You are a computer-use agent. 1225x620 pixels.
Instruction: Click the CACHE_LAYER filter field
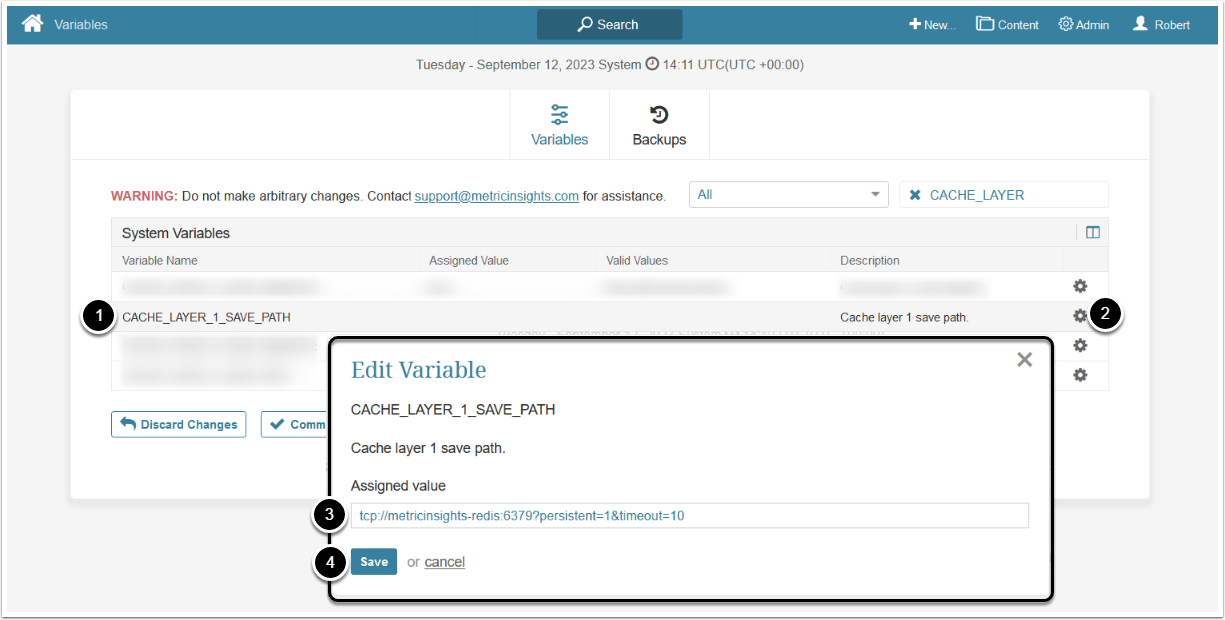click(1004, 194)
